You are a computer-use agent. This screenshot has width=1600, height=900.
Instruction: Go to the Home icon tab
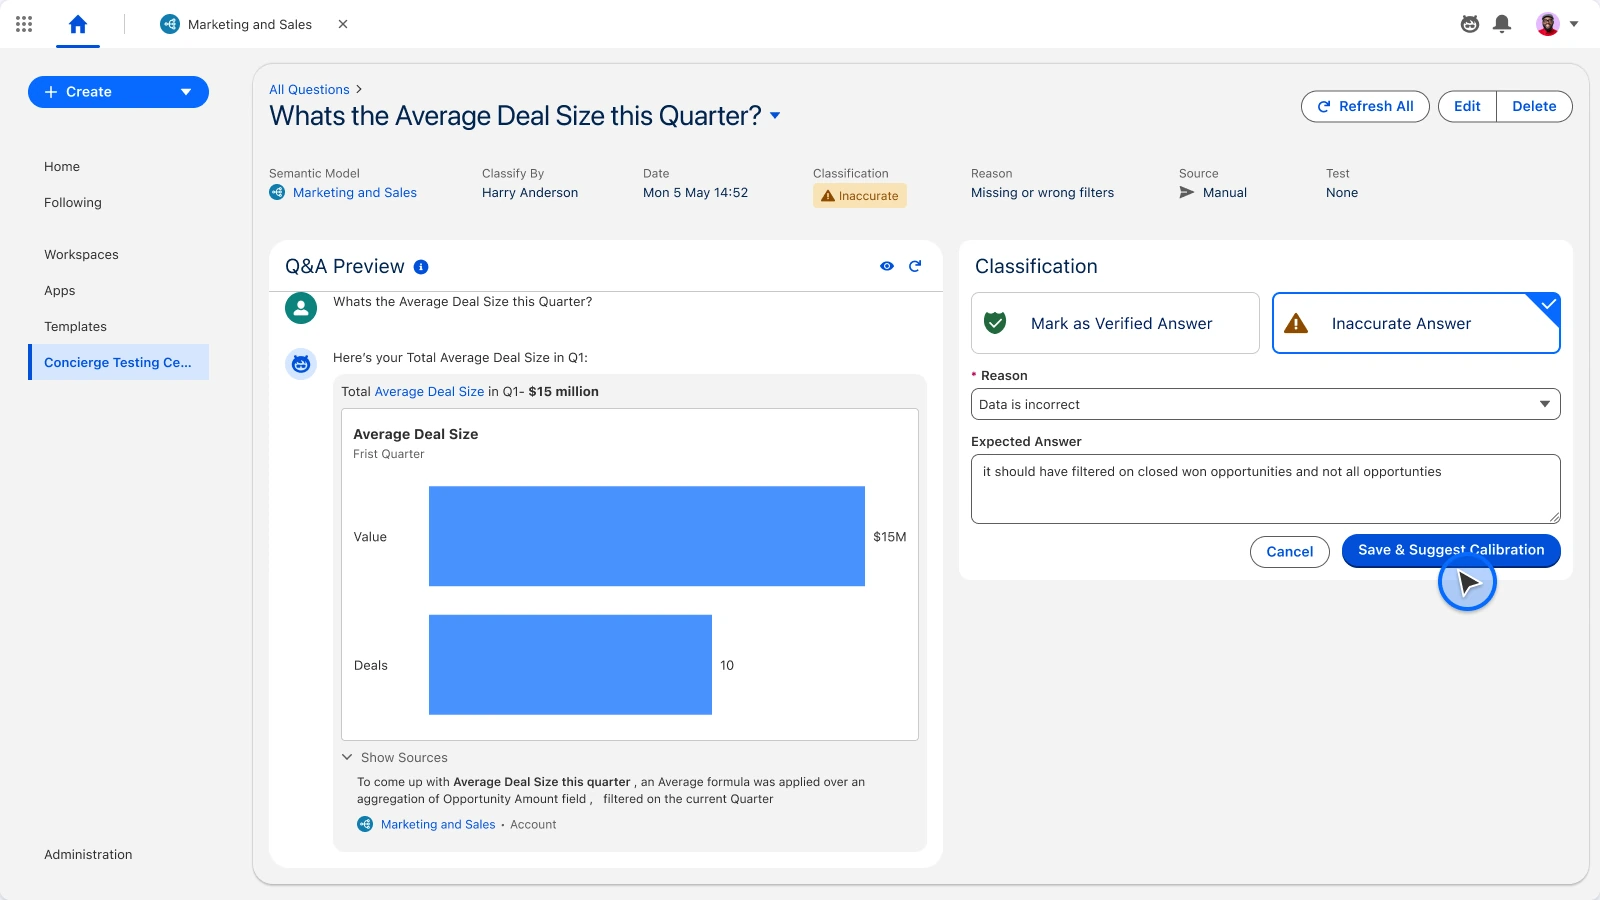78,24
